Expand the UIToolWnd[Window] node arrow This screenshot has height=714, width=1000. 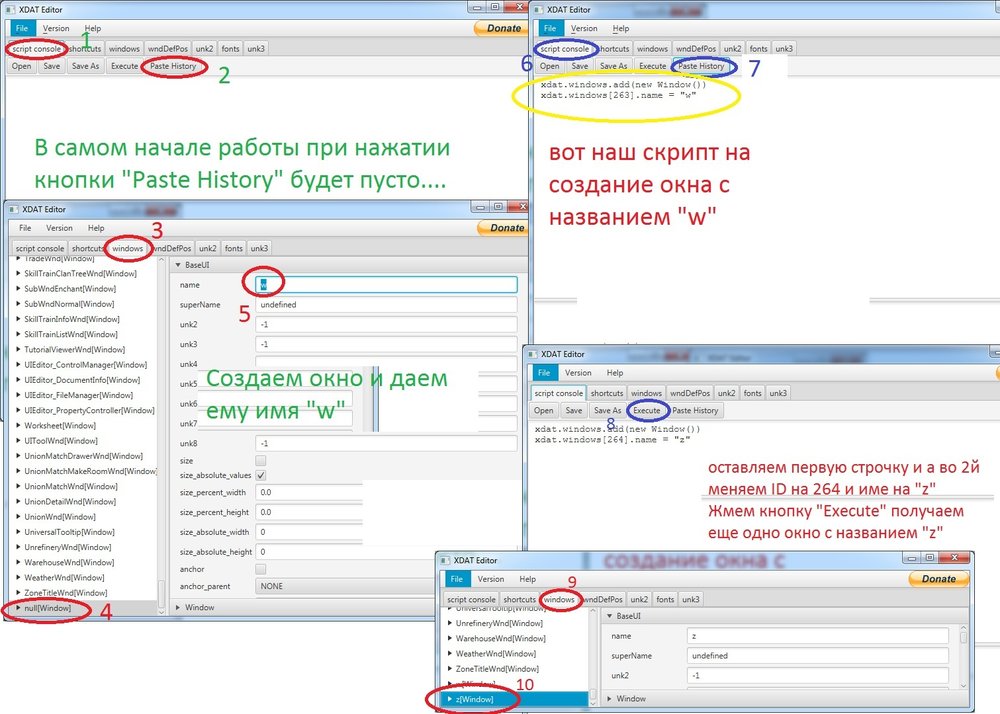18,440
